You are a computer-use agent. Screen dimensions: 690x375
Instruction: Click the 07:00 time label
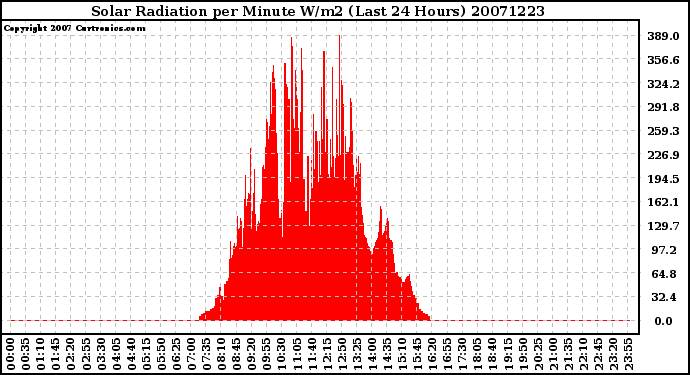(x=191, y=354)
